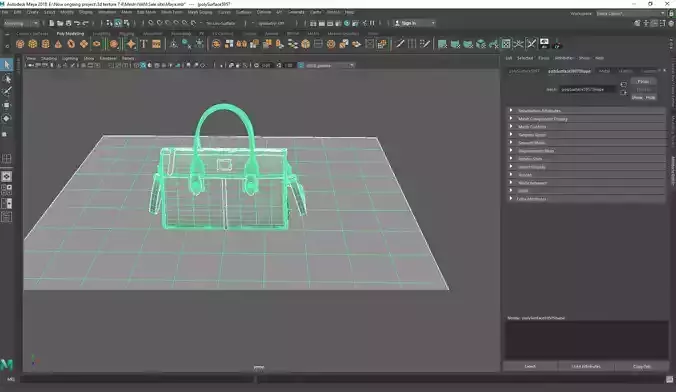Open the sRGB gamma view transform dropdown
The height and width of the screenshot is (392, 676).
click(x=330, y=66)
